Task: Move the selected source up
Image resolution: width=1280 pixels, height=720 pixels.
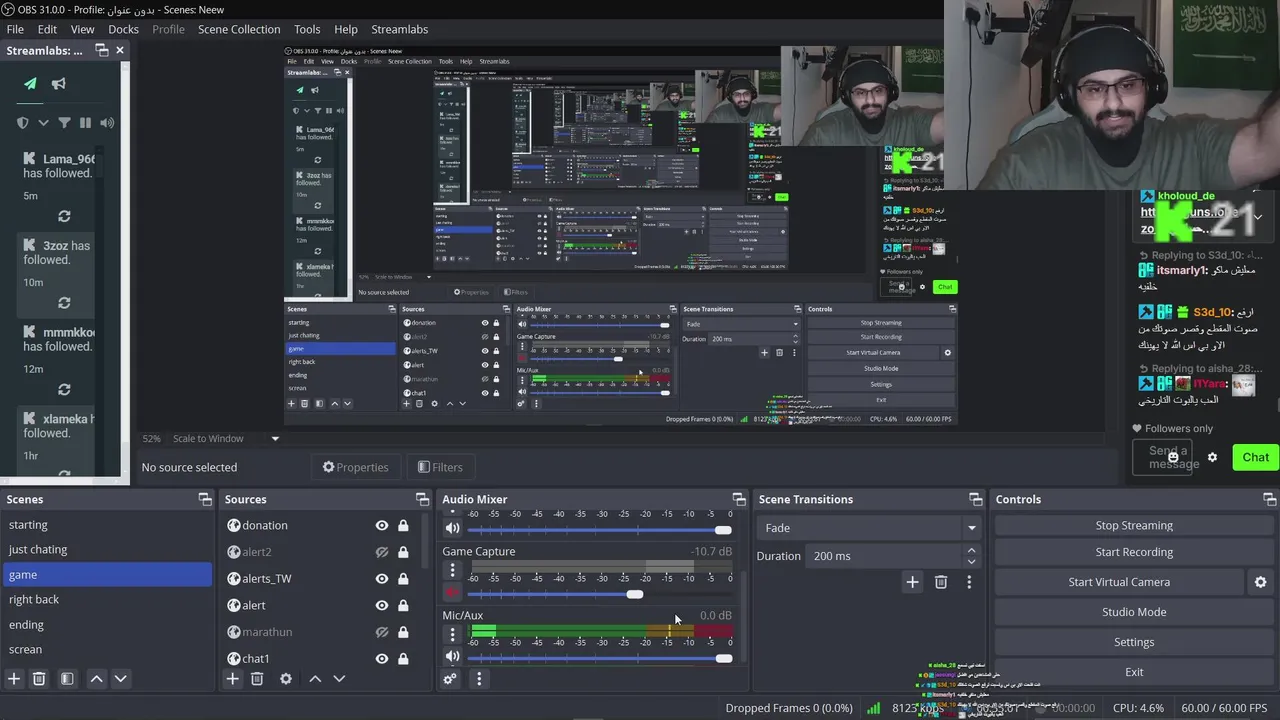Action: [x=315, y=679]
